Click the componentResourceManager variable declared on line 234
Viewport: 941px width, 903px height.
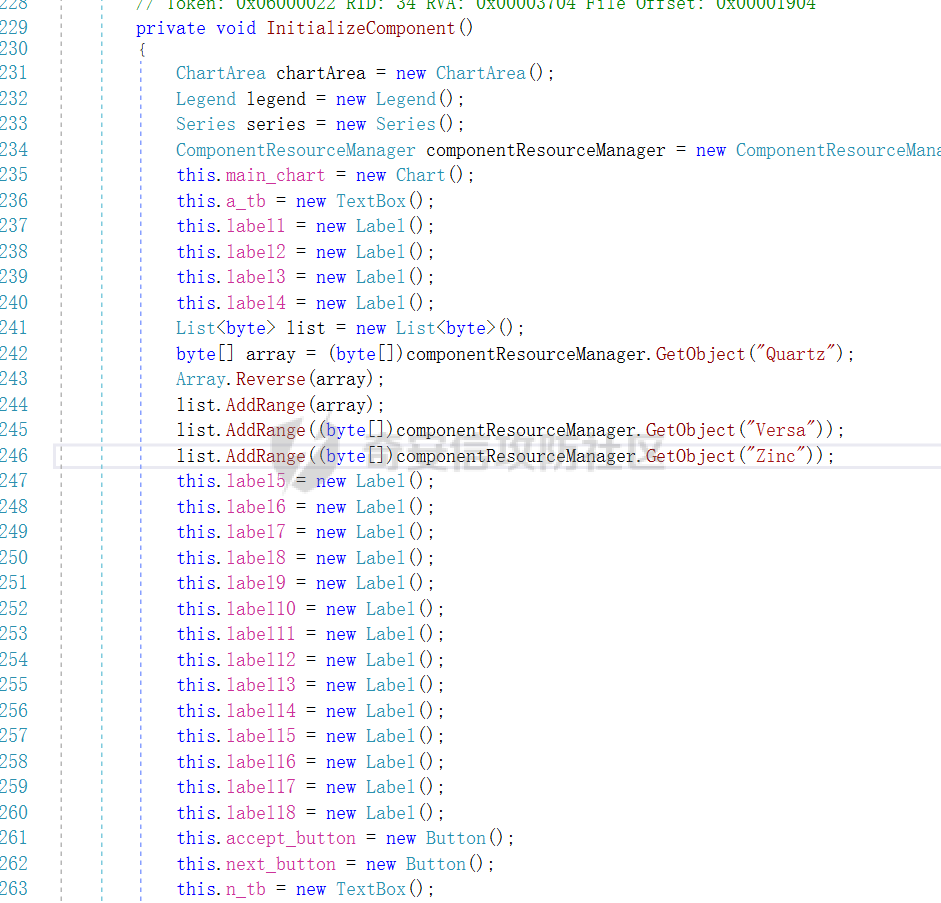coord(546,150)
